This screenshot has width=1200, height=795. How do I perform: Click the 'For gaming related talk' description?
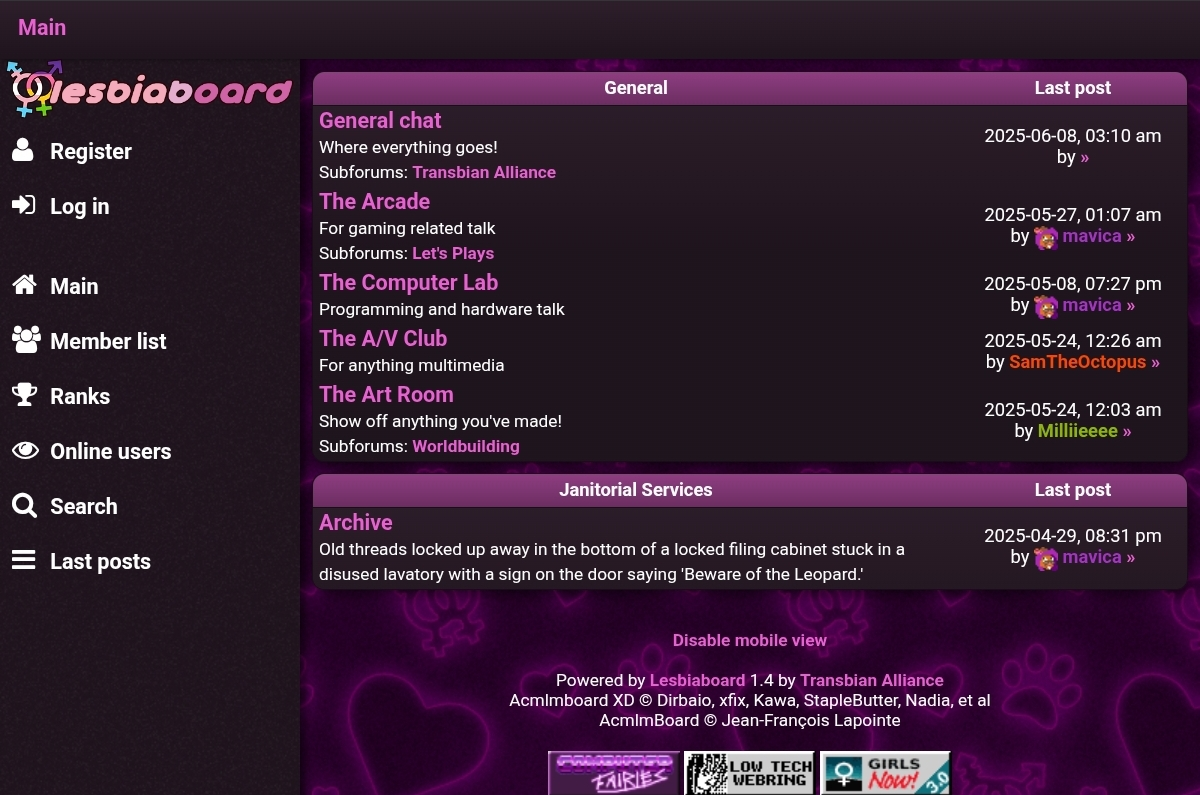pyautogui.click(x=407, y=228)
